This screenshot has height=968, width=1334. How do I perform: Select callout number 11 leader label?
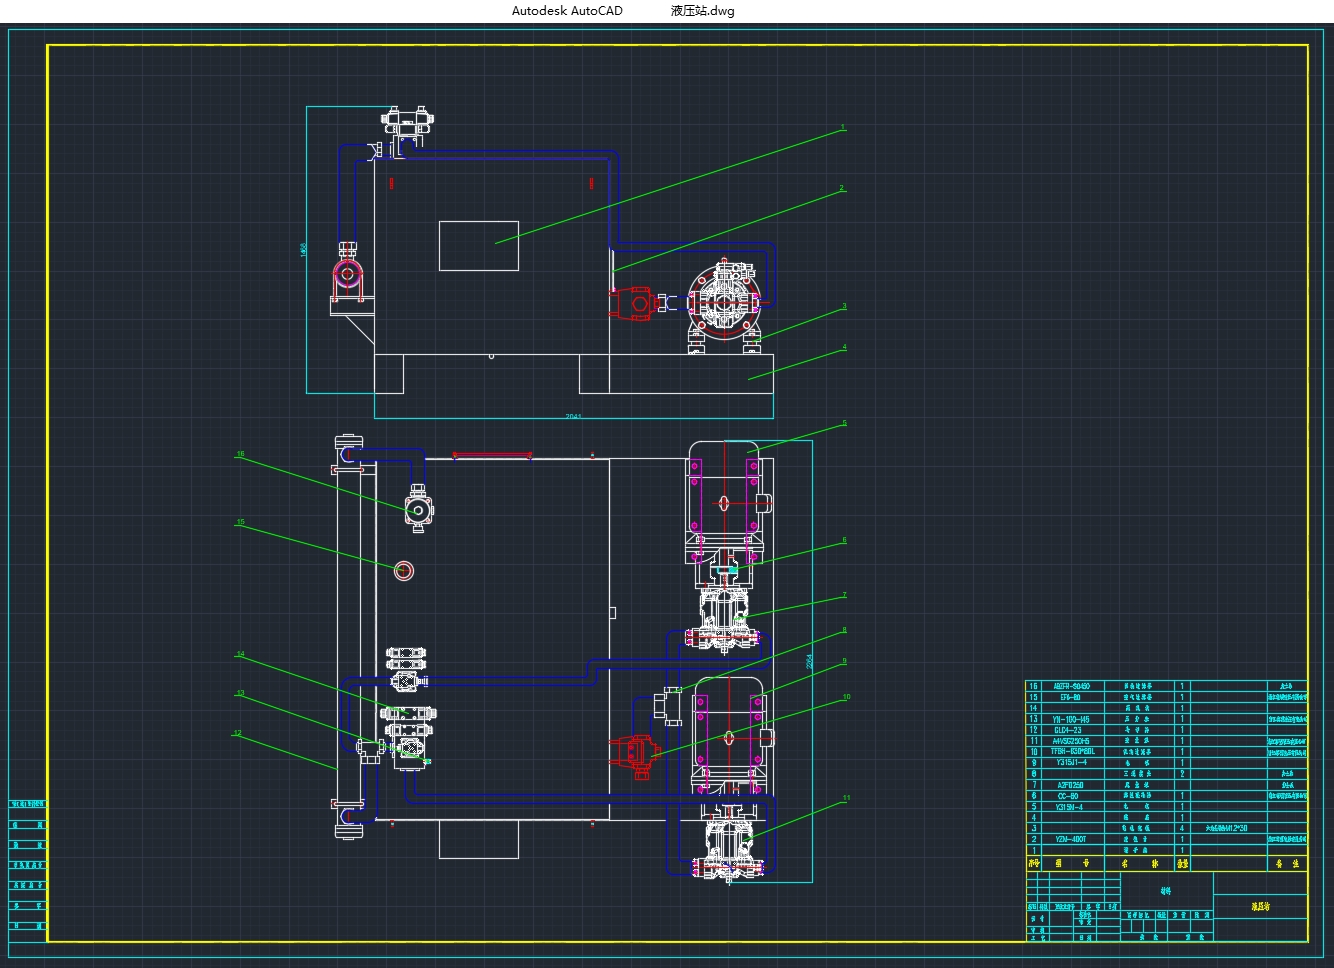click(x=846, y=798)
